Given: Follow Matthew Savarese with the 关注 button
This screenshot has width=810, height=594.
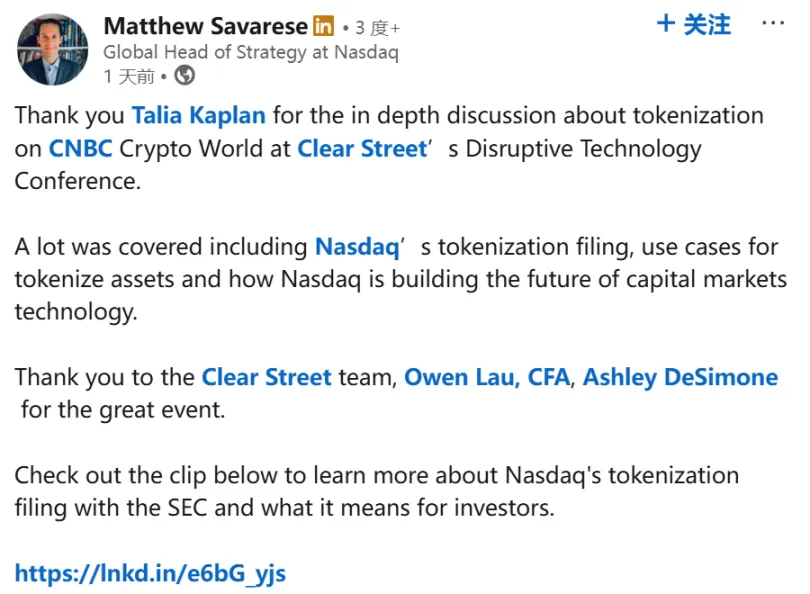Looking at the screenshot, I should click(693, 25).
